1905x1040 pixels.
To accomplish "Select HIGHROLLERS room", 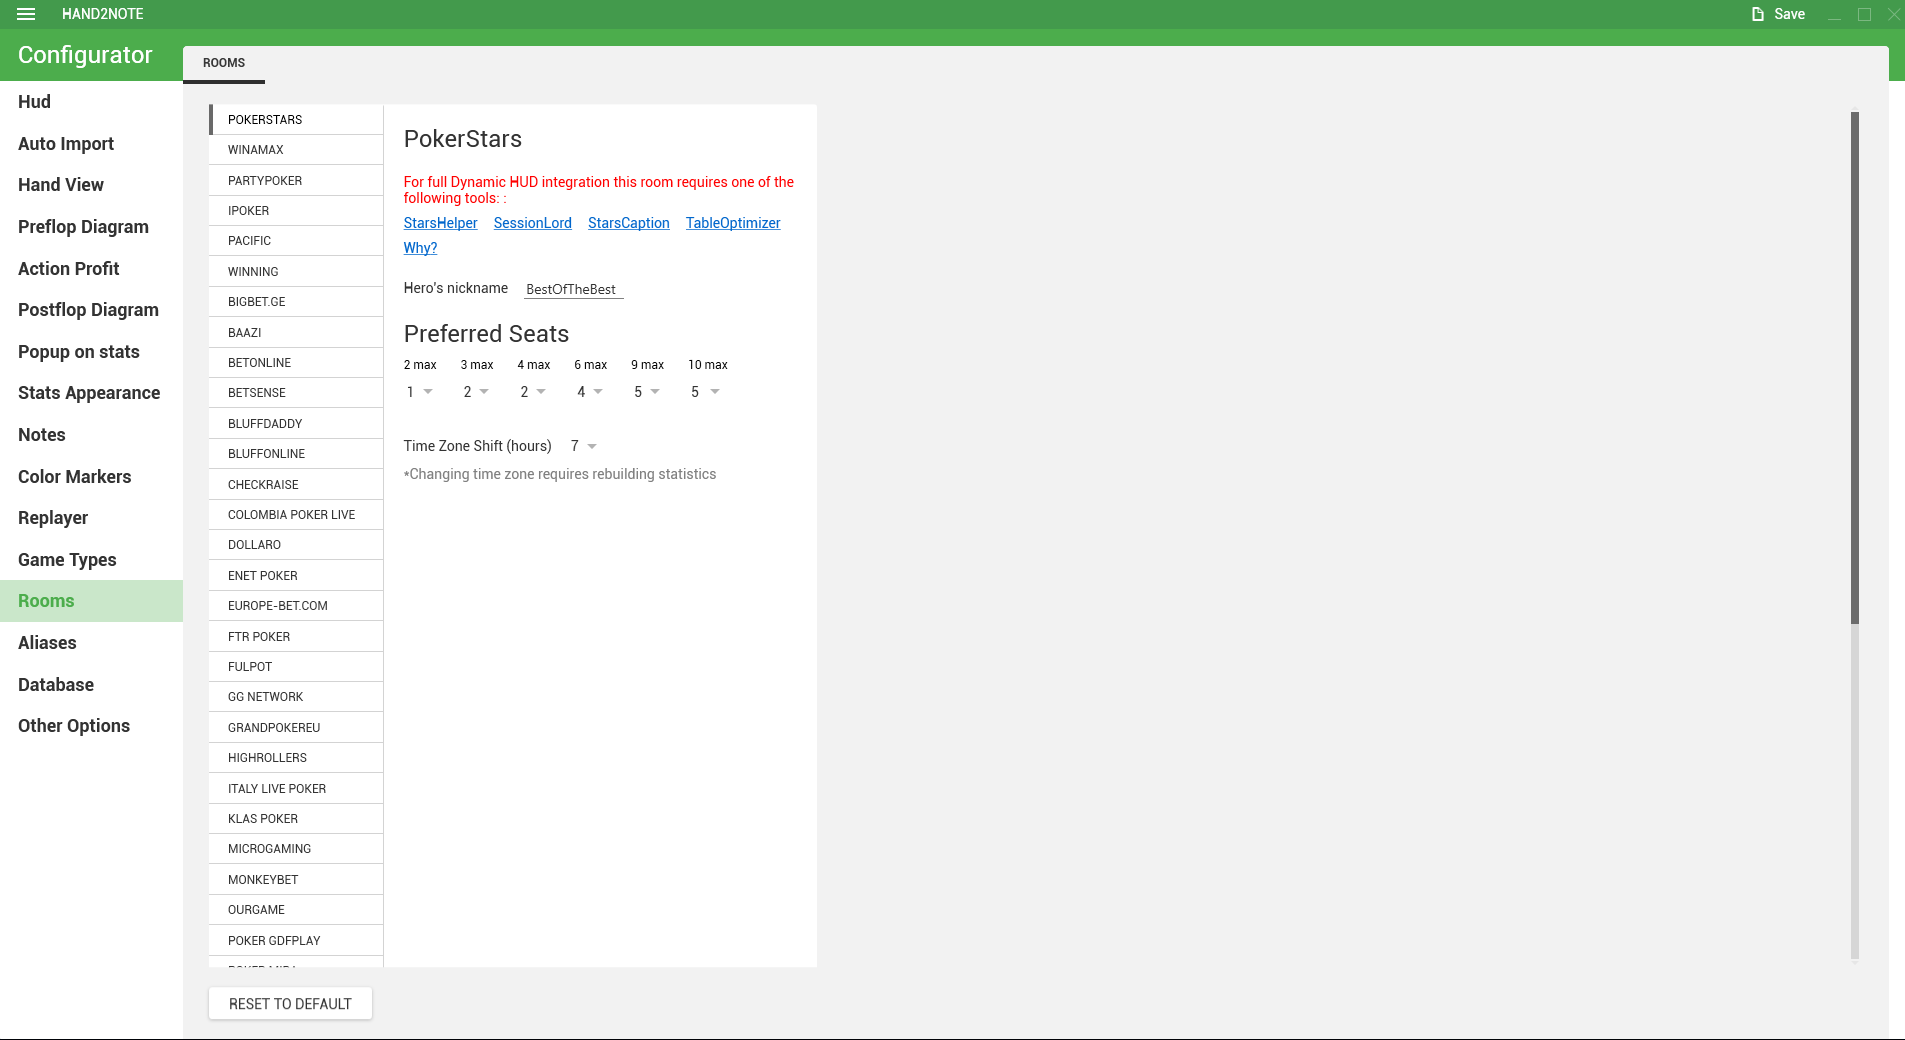I will [296, 758].
